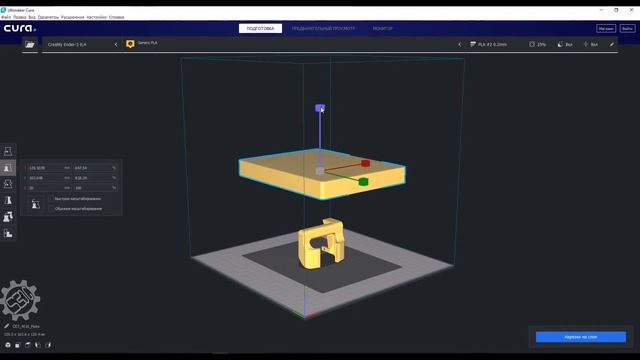Select the Move tool in left toolbar
The image size is (640, 360).
tap(8, 151)
